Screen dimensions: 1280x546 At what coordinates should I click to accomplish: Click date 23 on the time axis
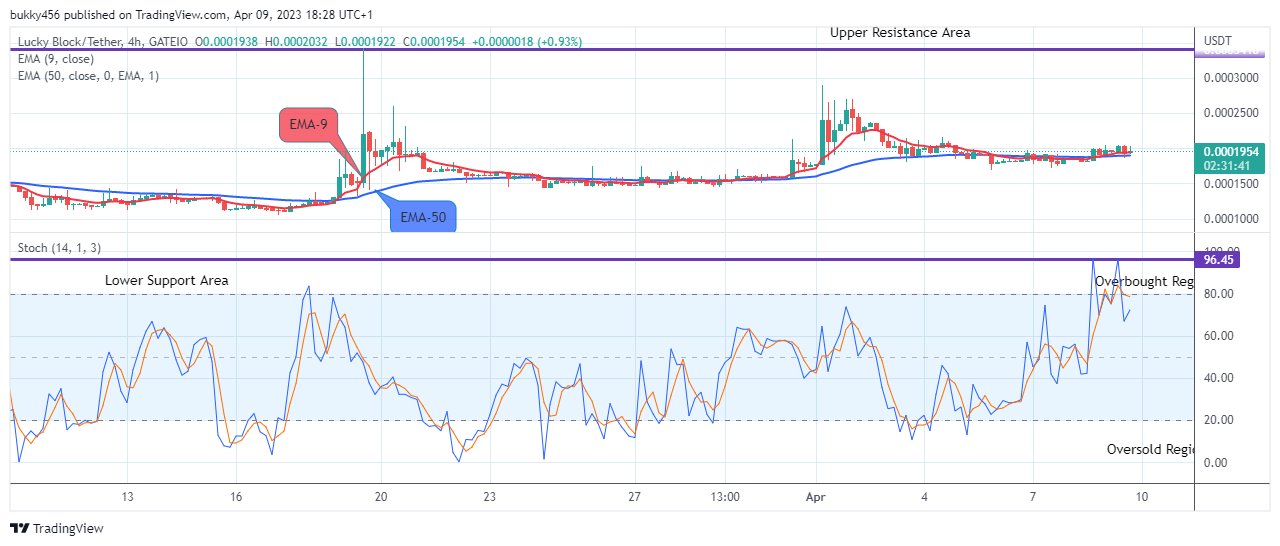490,497
